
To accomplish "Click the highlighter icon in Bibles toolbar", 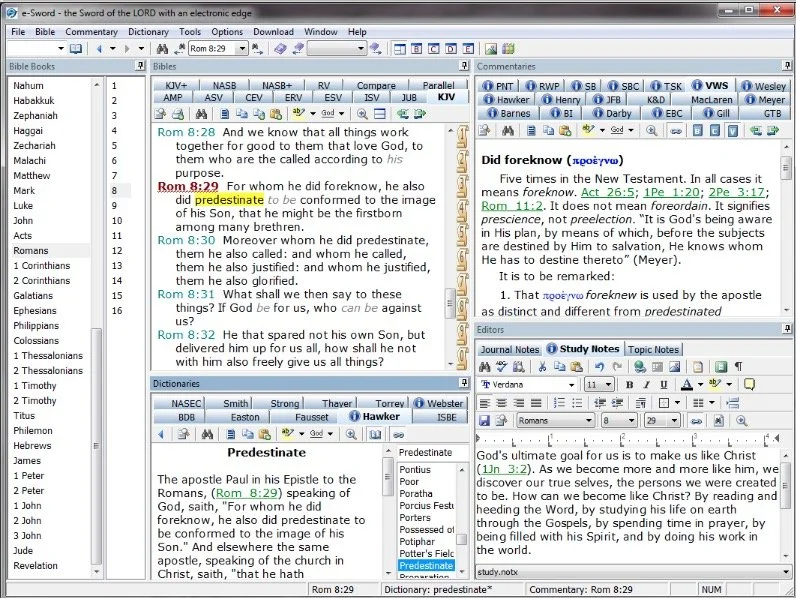I will click(298, 113).
